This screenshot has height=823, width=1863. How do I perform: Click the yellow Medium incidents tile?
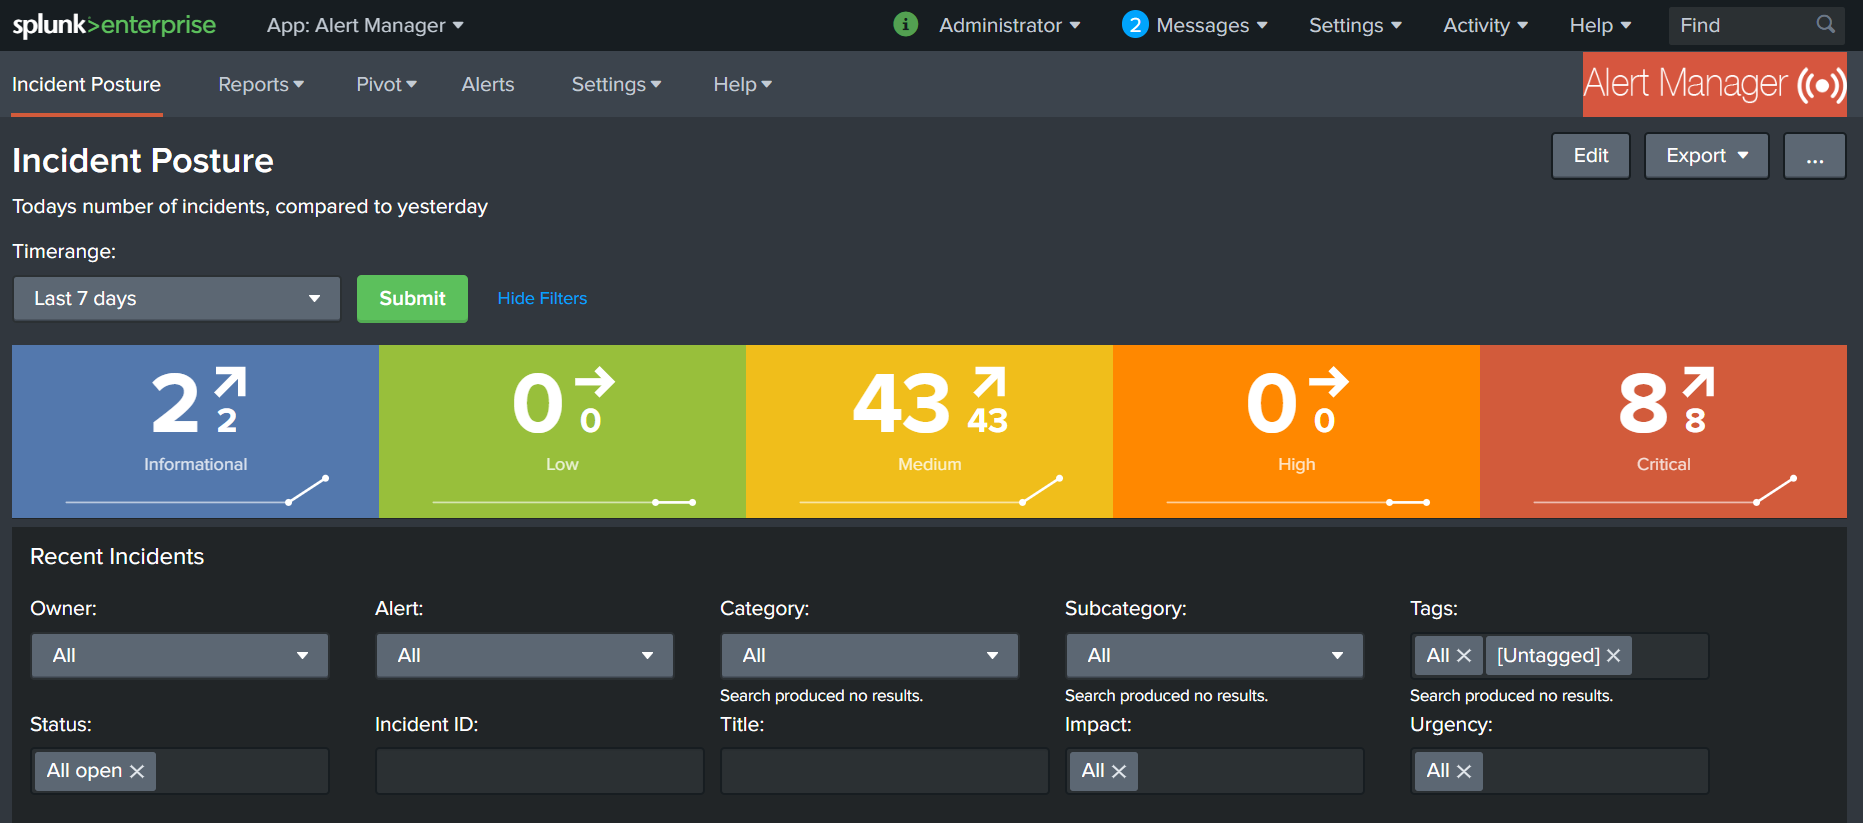pos(929,431)
